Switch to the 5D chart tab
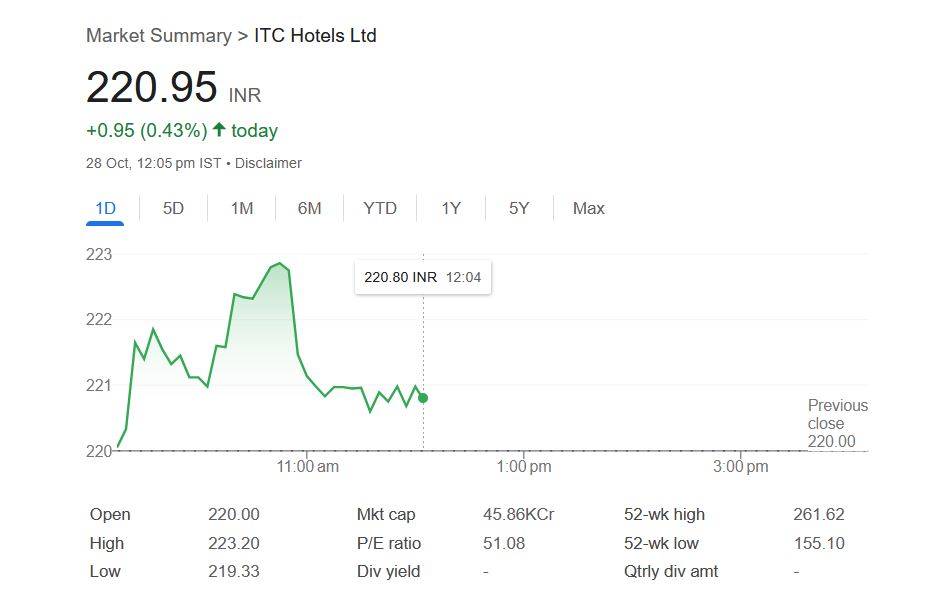925x609 pixels. coord(173,208)
